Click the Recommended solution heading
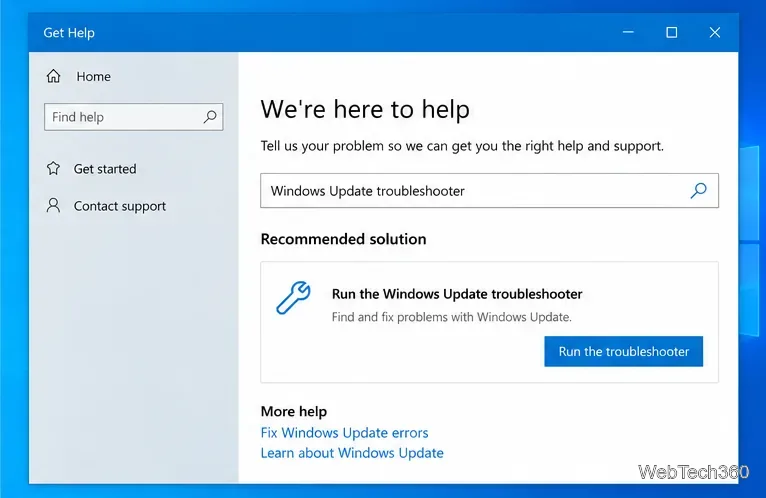The image size is (766, 498). (343, 239)
